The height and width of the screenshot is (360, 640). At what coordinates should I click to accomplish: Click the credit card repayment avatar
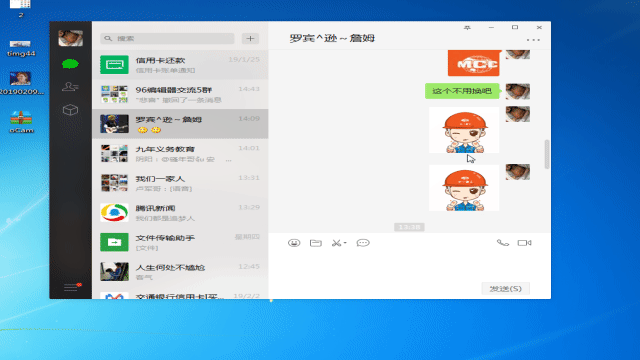pyautogui.click(x=114, y=65)
